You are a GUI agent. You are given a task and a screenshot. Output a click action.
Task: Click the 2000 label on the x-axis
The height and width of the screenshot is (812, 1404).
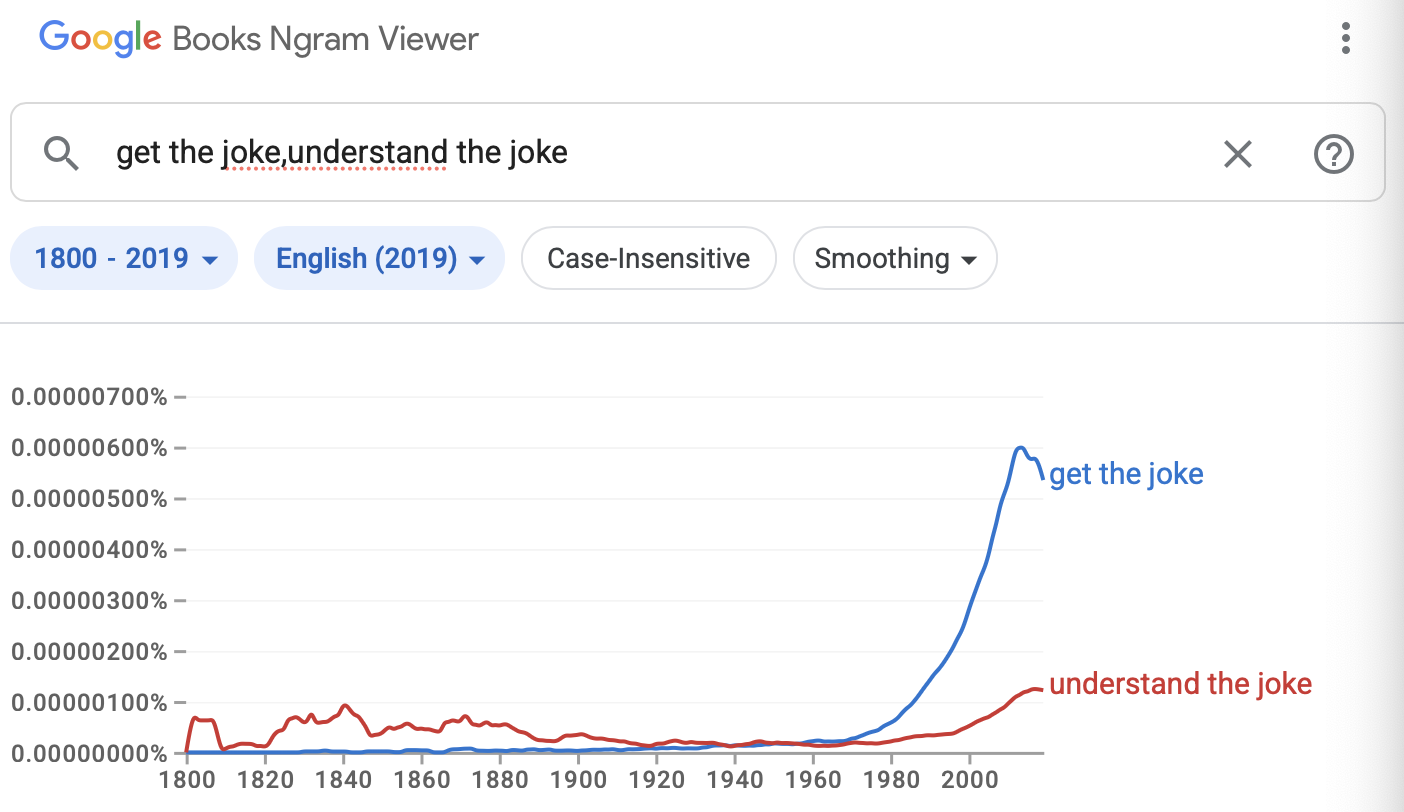(969, 780)
